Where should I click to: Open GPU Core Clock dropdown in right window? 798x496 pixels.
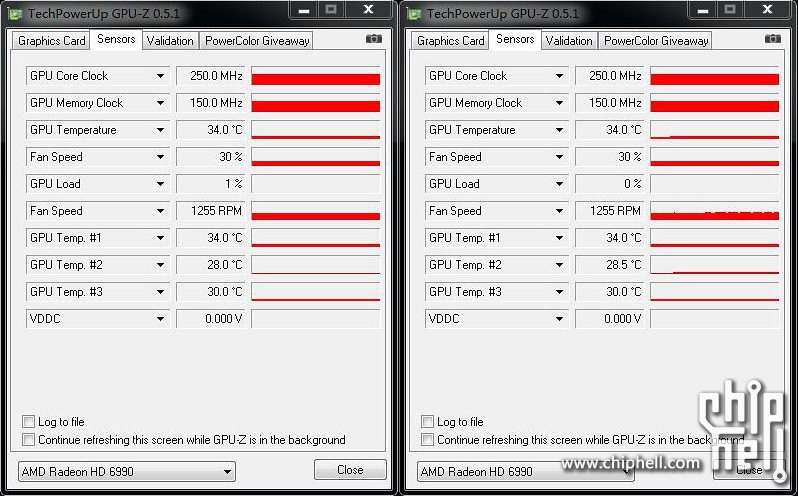point(497,76)
